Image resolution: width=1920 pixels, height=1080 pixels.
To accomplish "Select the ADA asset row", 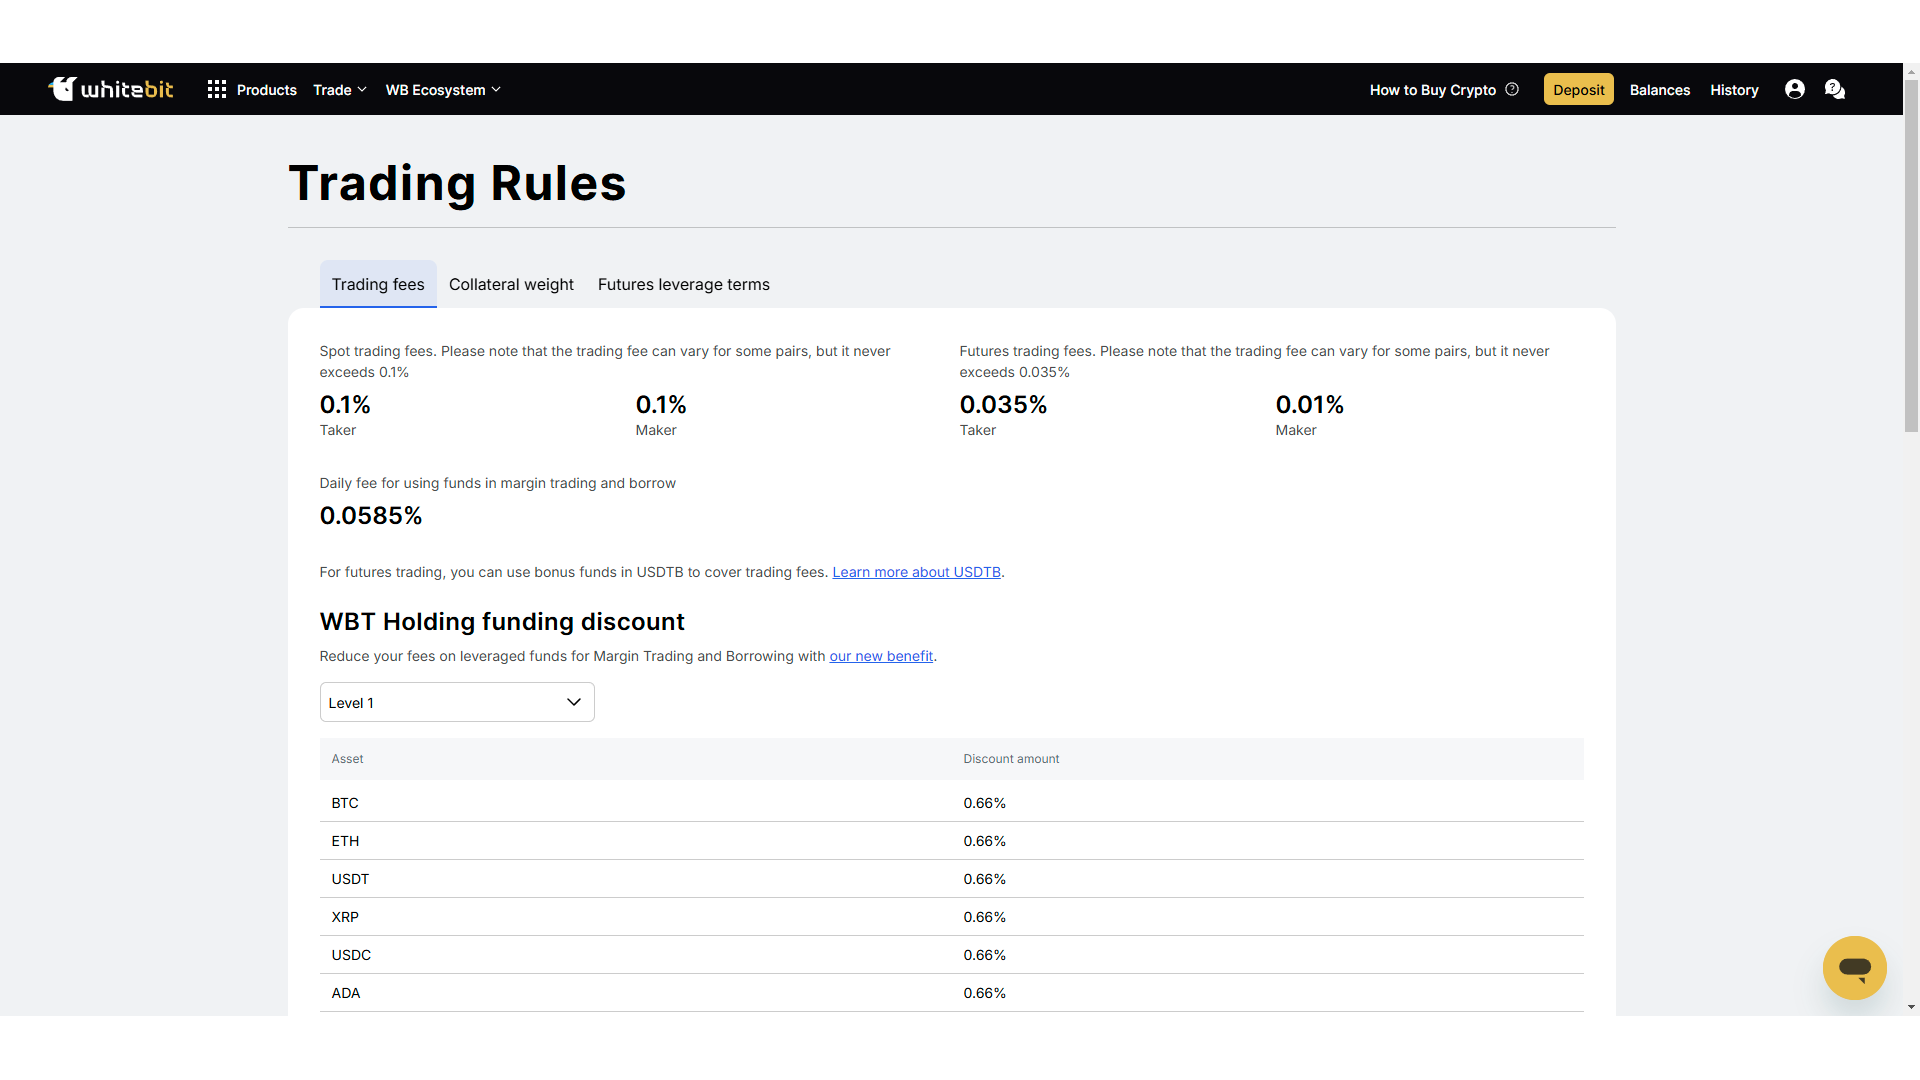I will (x=951, y=993).
